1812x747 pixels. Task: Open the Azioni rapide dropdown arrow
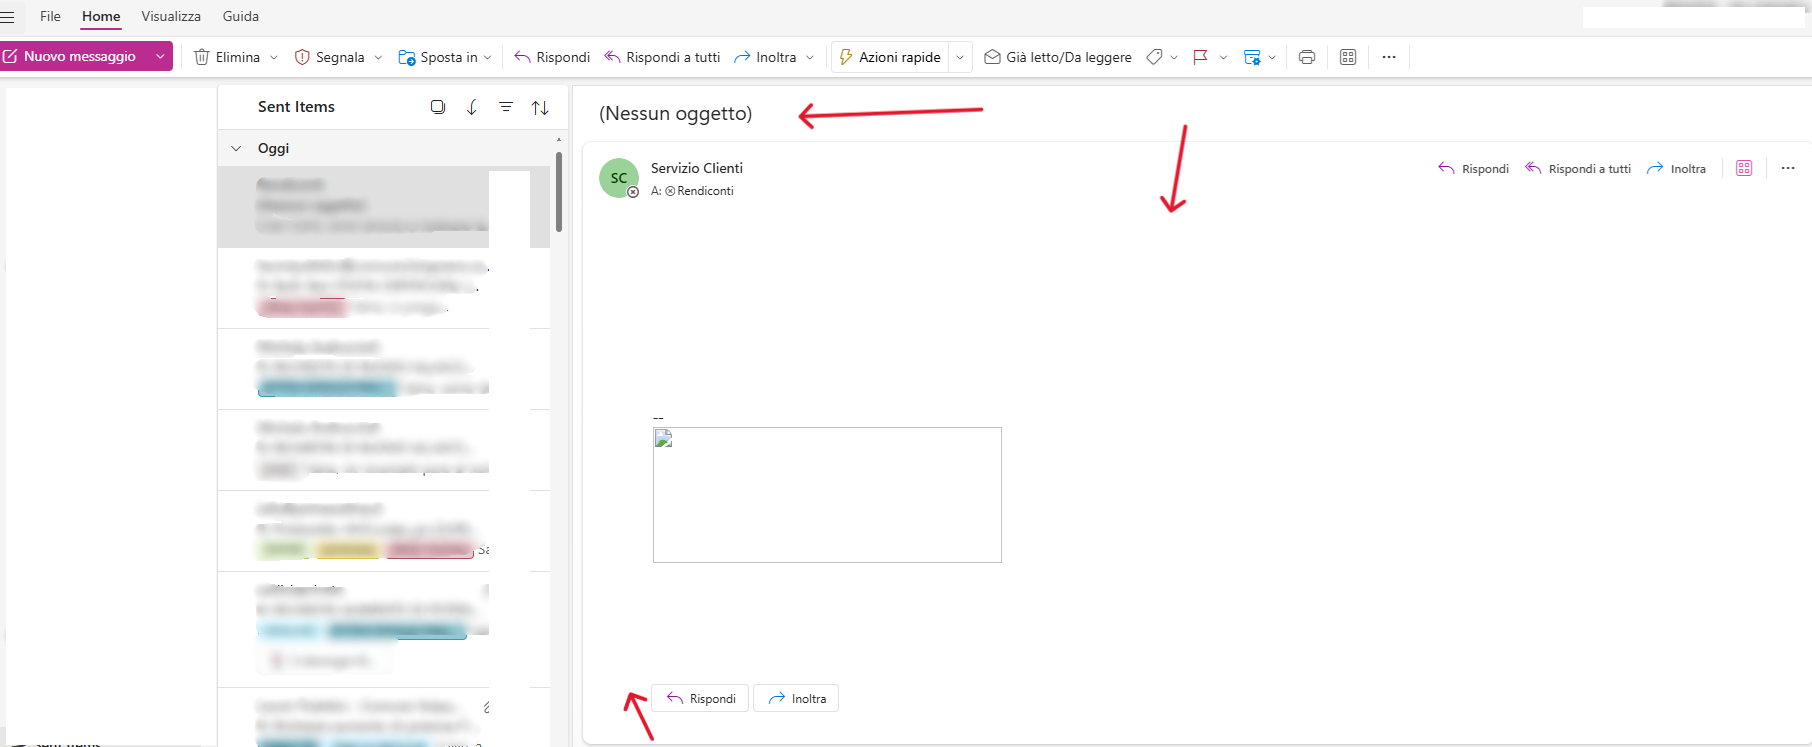(960, 57)
